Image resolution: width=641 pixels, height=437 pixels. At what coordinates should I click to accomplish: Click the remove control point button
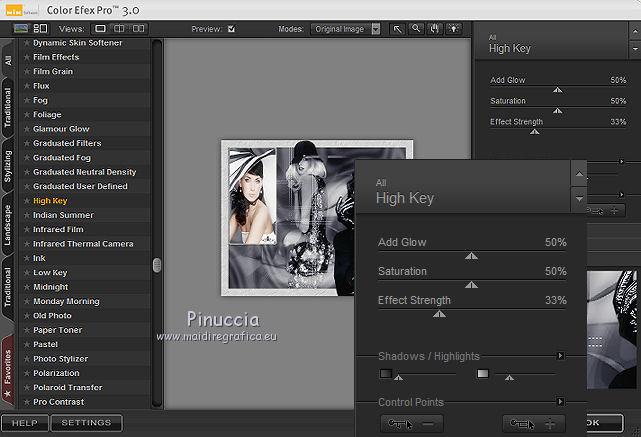(414, 423)
